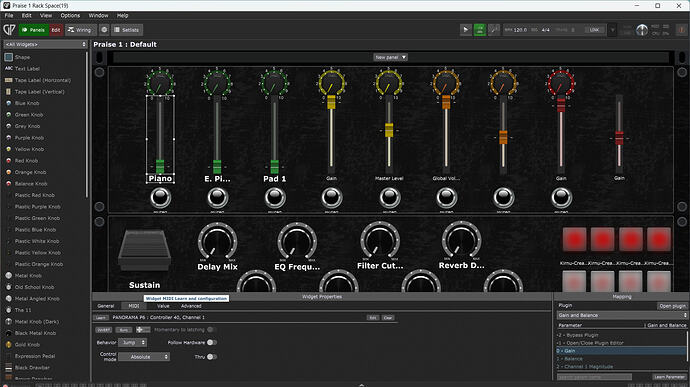Switch to the Value tab
This screenshot has height=387, width=690.
(163, 306)
